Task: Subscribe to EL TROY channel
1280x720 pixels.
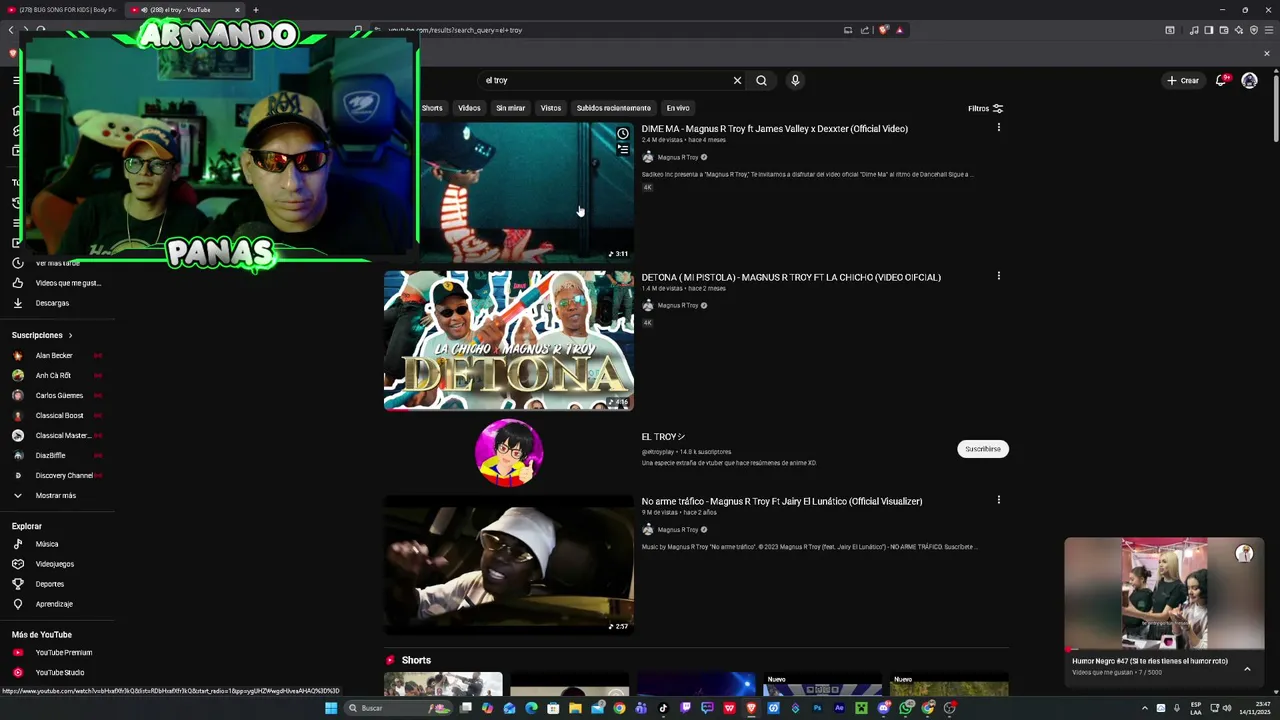Action: click(x=983, y=449)
